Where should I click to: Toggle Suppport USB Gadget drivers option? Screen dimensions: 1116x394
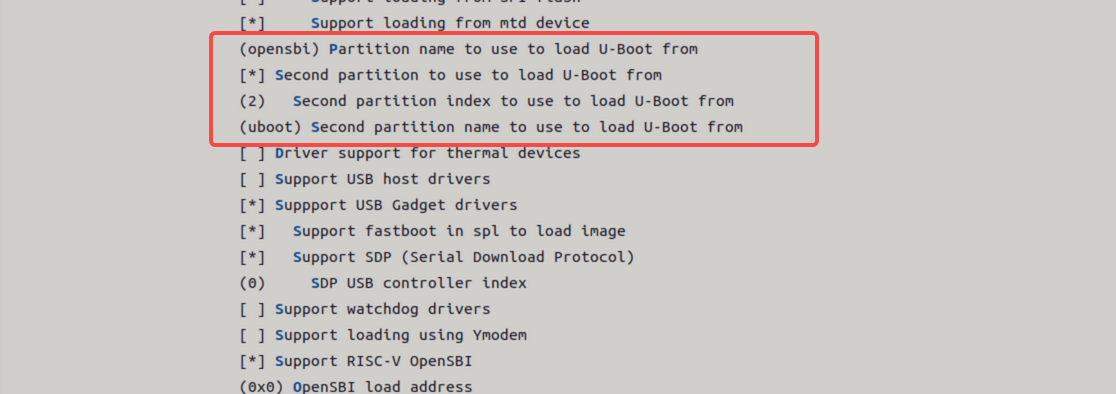pyautogui.click(x=378, y=206)
